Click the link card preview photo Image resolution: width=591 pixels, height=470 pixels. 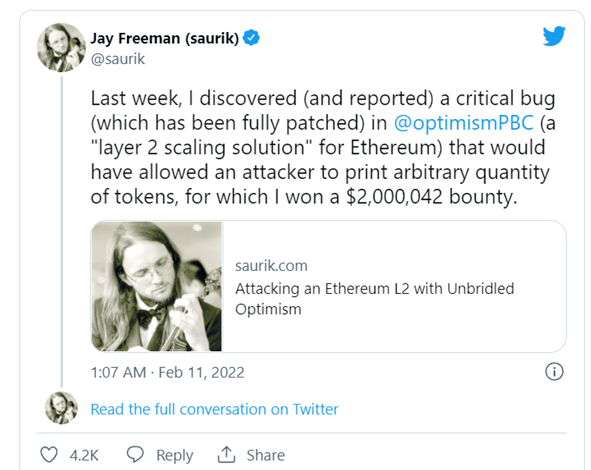pos(157,286)
